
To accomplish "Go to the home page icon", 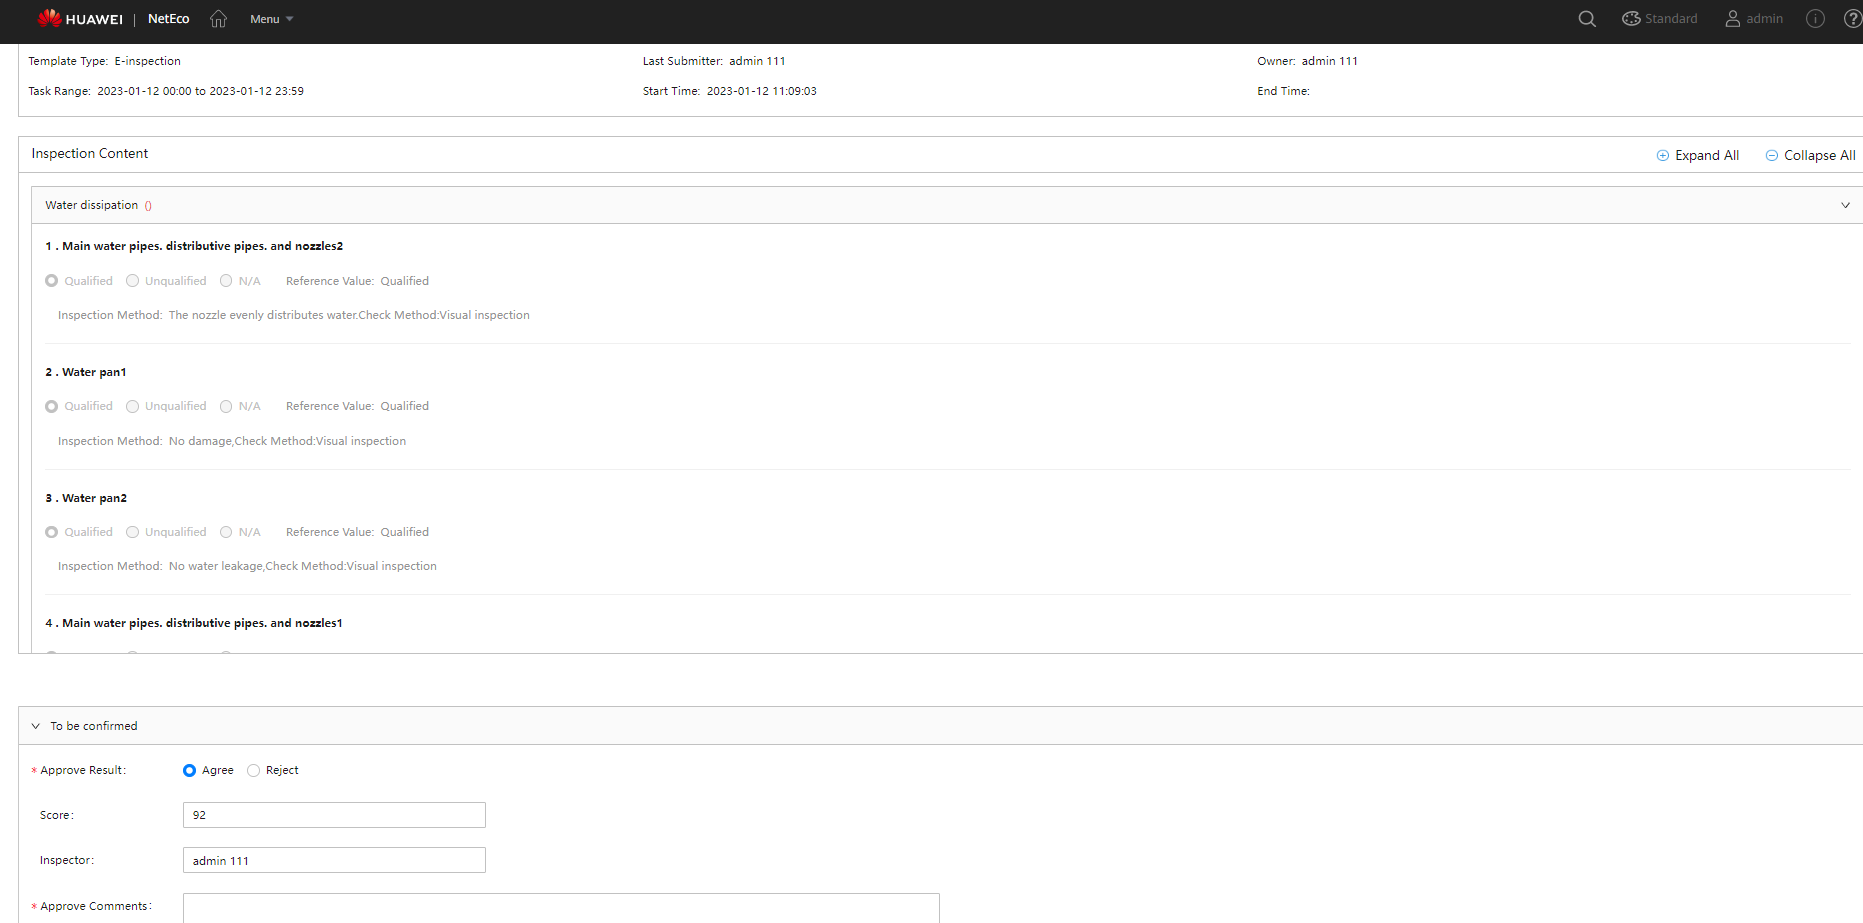I will point(218,19).
